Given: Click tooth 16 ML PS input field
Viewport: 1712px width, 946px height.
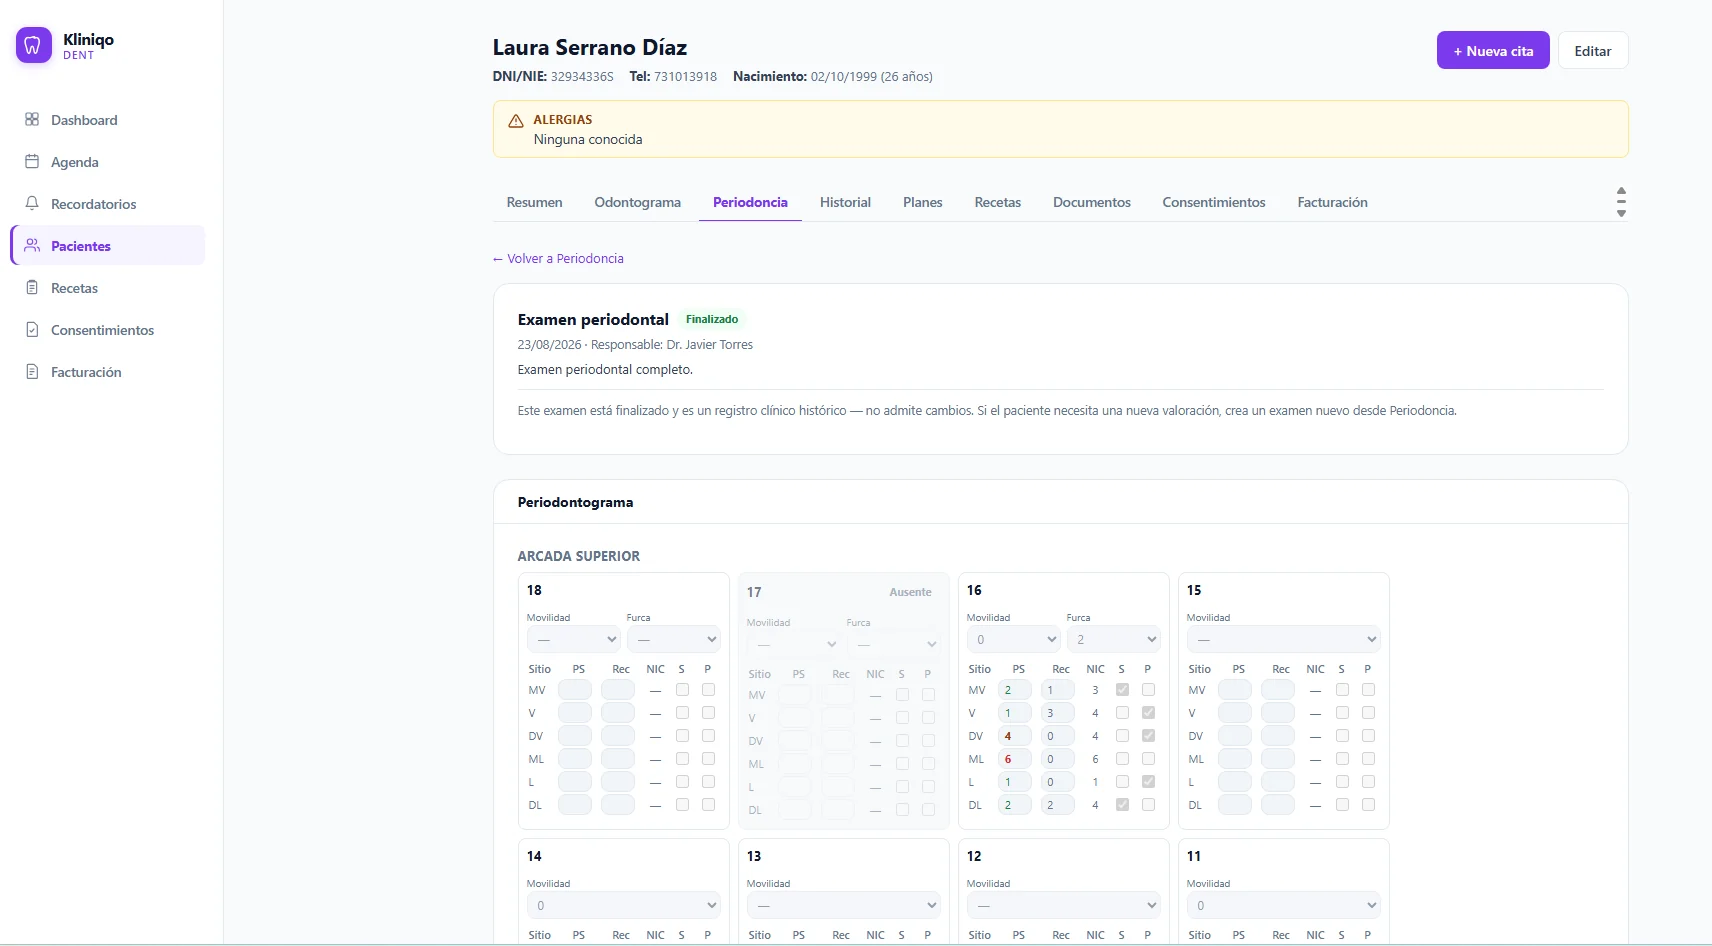Looking at the screenshot, I should coord(1014,759).
